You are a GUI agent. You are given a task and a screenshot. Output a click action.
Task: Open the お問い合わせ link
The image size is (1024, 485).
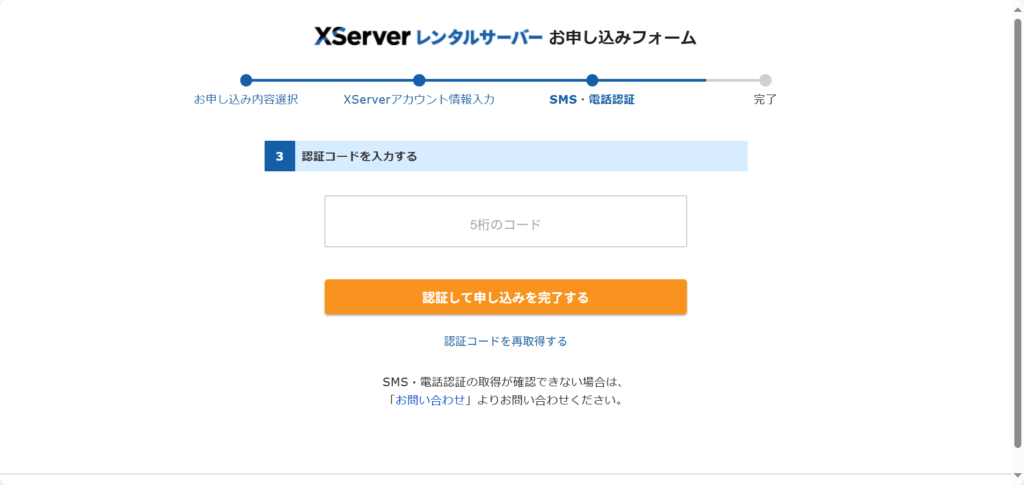coord(429,400)
